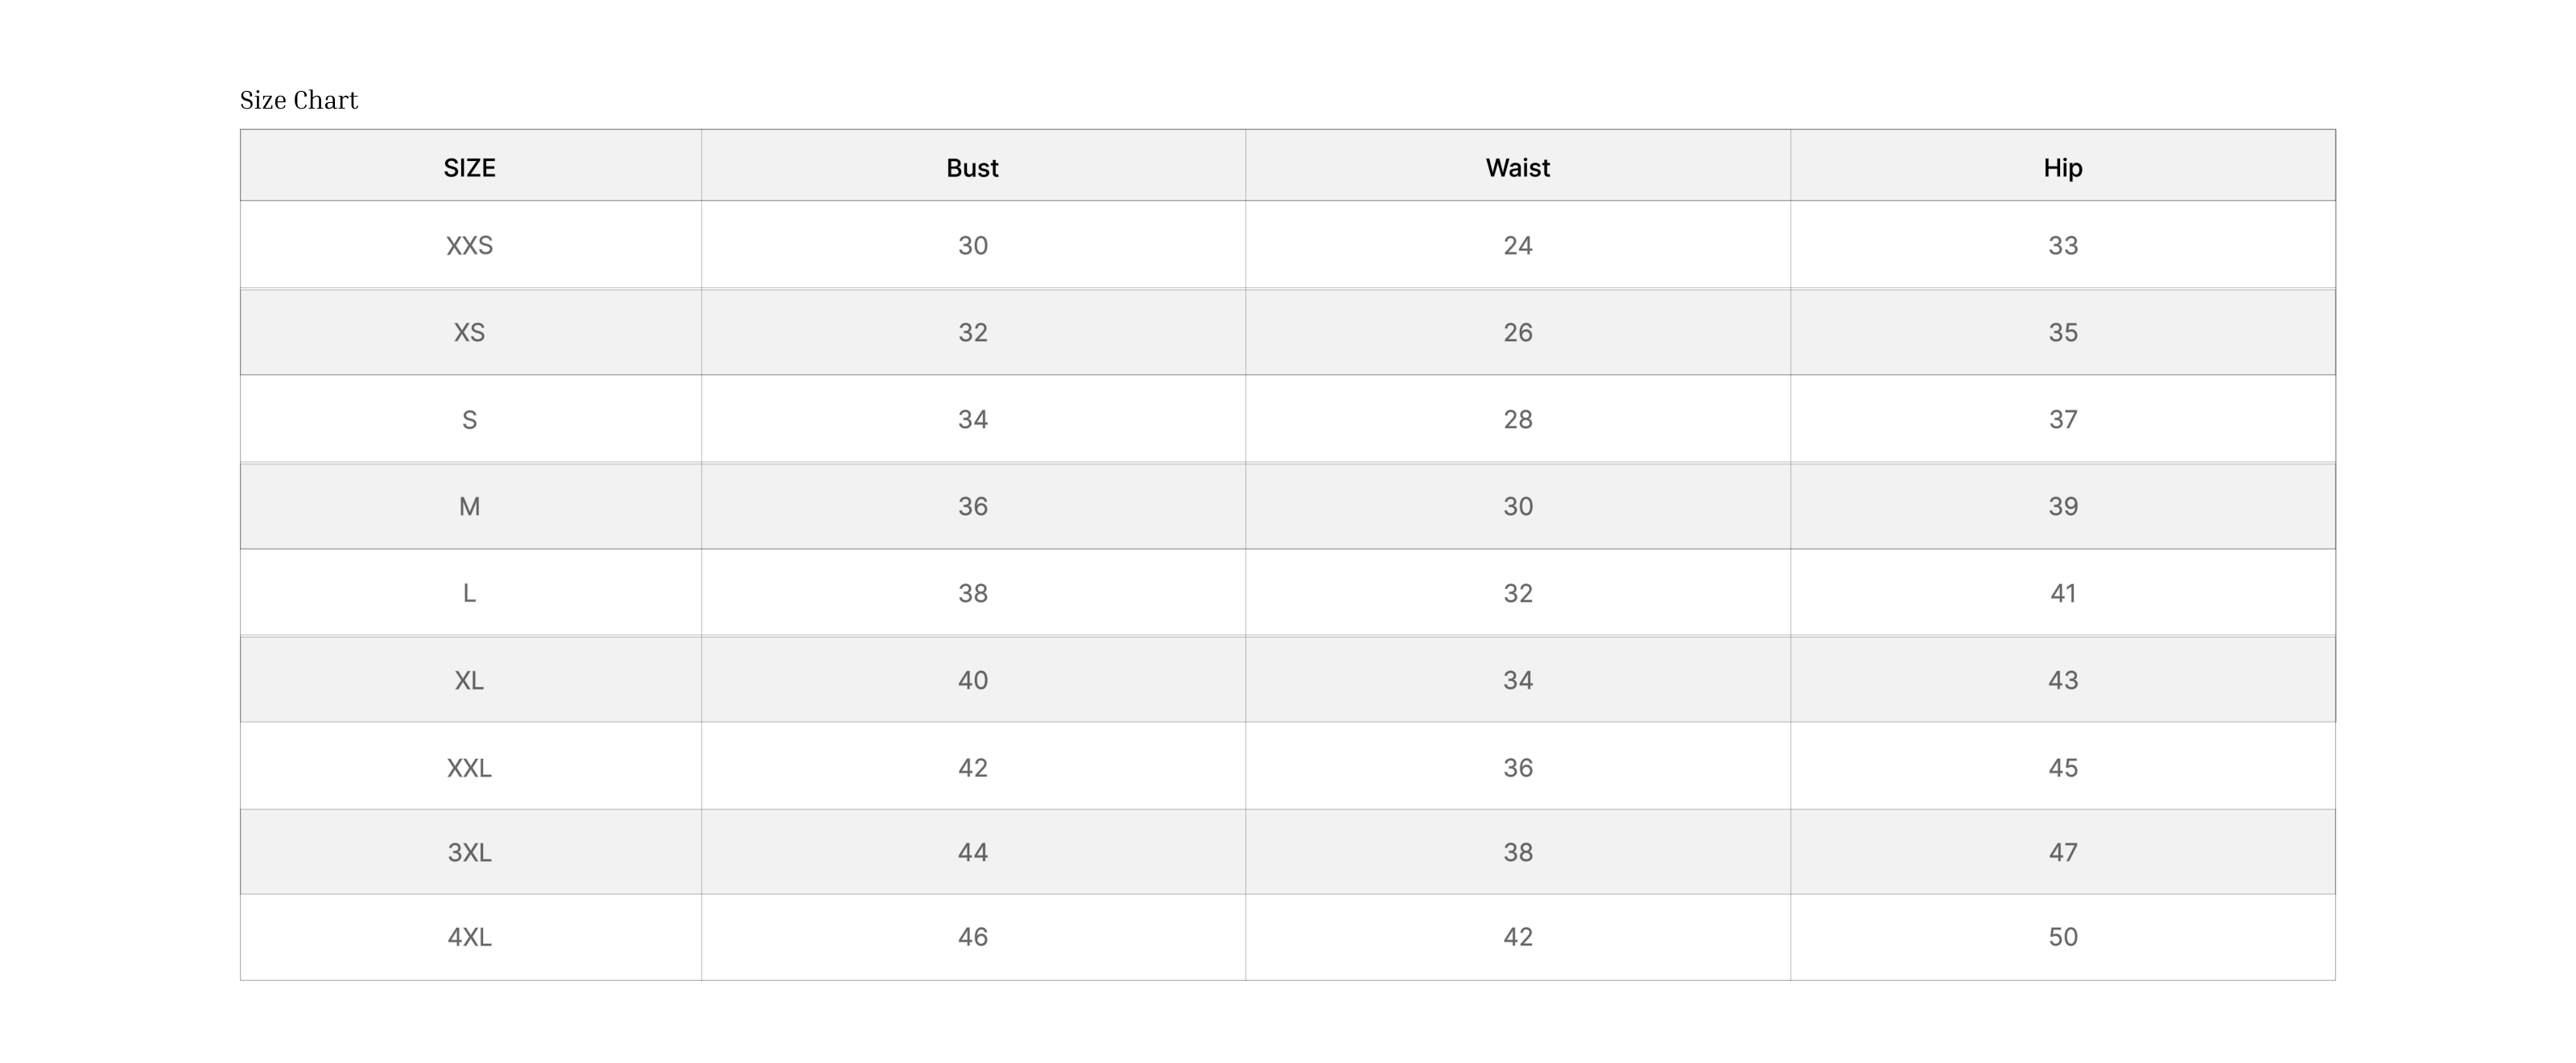
Task: Select the L size row label
Action: pyautogui.click(x=469, y=593)
